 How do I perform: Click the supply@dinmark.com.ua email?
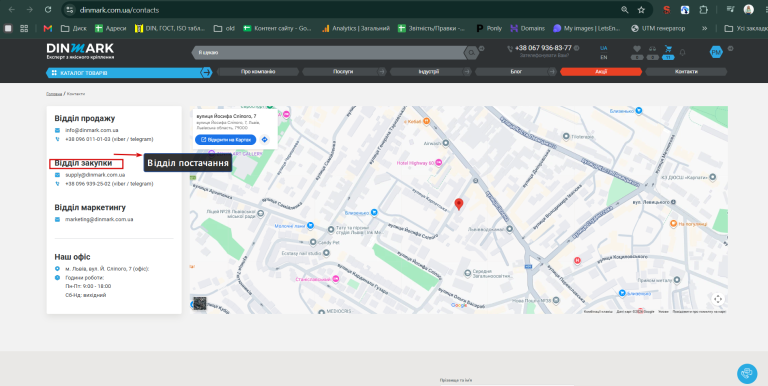(95, 175)
